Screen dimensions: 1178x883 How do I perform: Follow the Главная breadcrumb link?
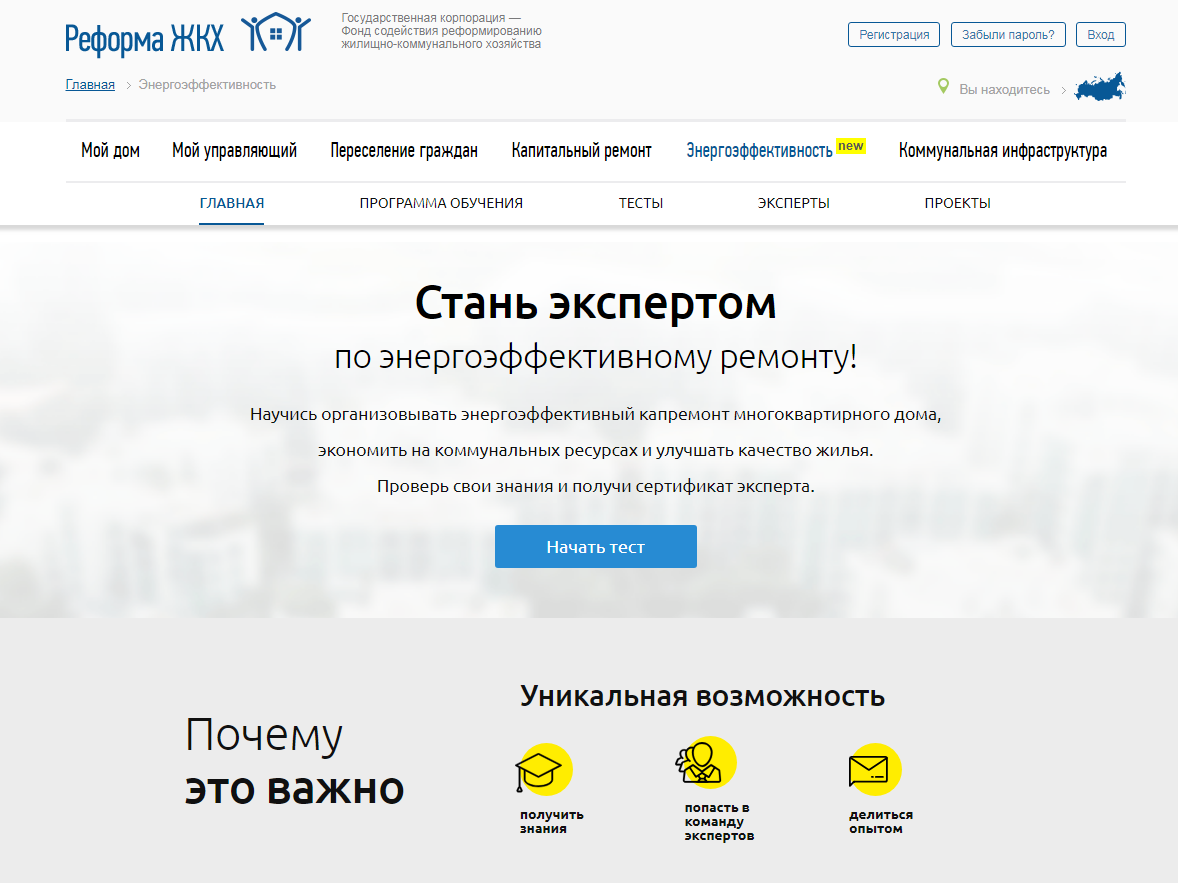pyautogui.click(x=90, y=85)
